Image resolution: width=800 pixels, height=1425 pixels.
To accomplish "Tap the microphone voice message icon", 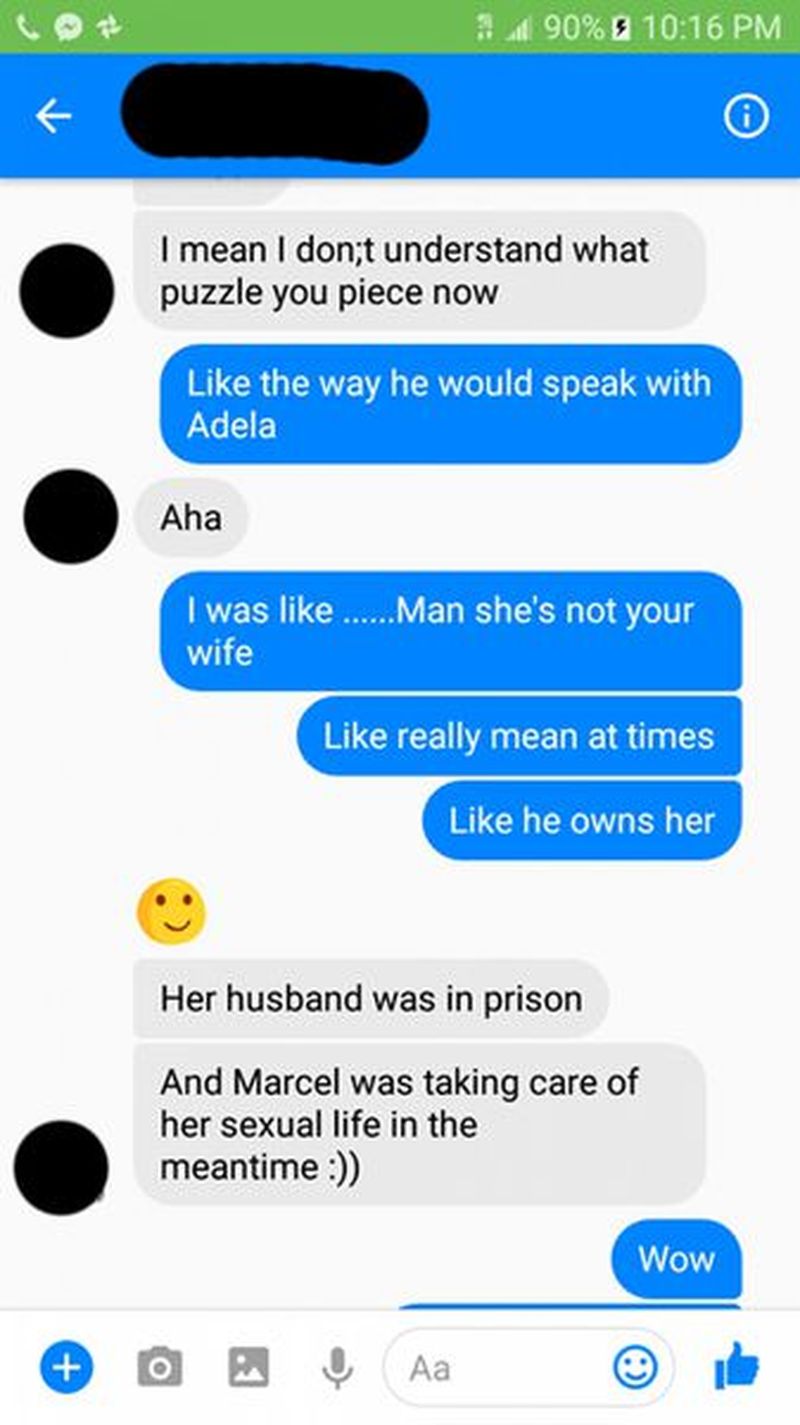I will pos(338,1367).
